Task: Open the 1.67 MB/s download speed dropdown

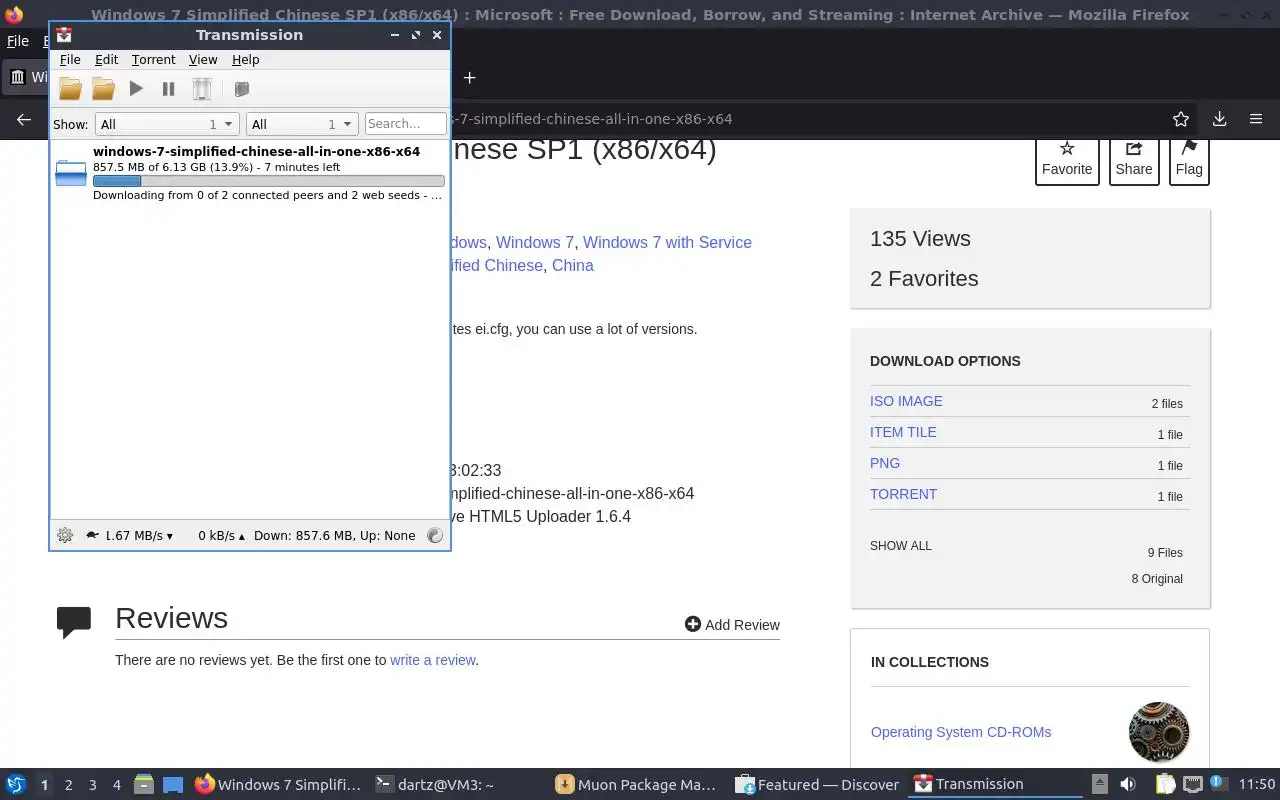Action: 139,535
